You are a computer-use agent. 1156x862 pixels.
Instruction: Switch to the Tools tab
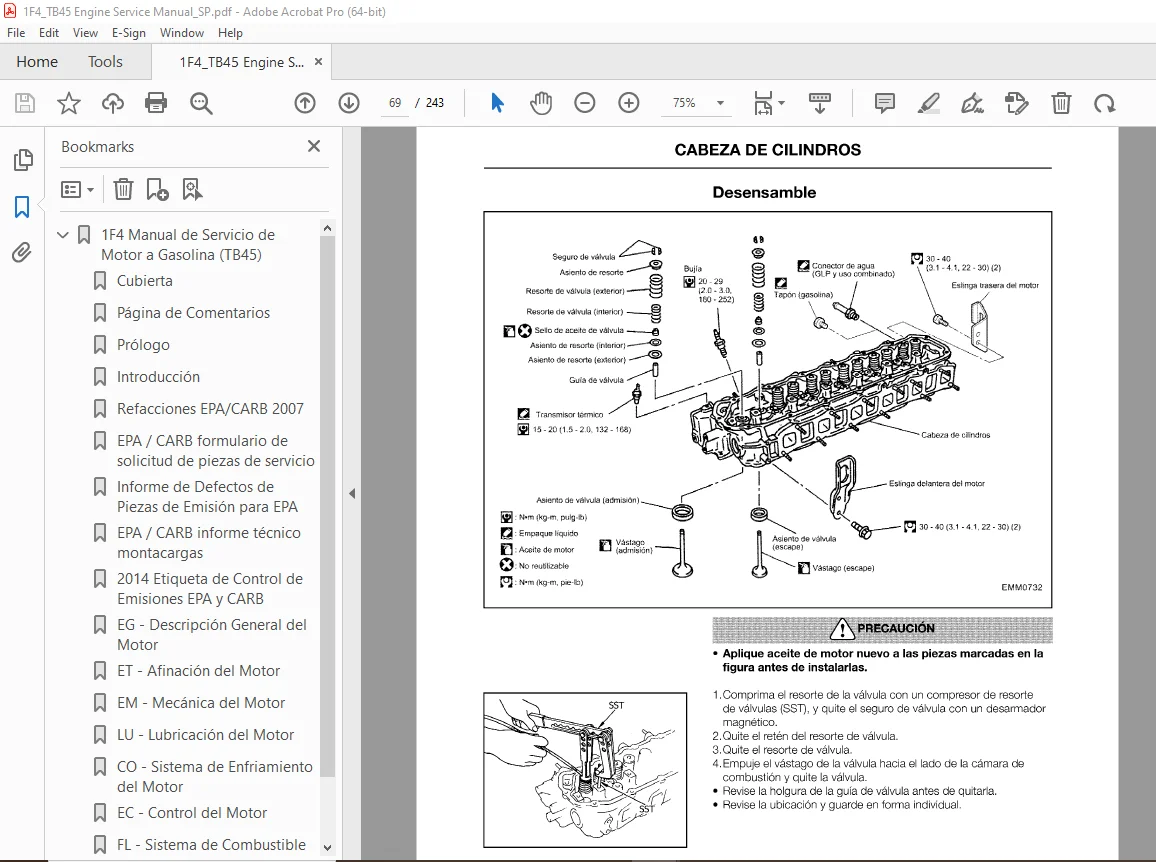pos(105,62)
